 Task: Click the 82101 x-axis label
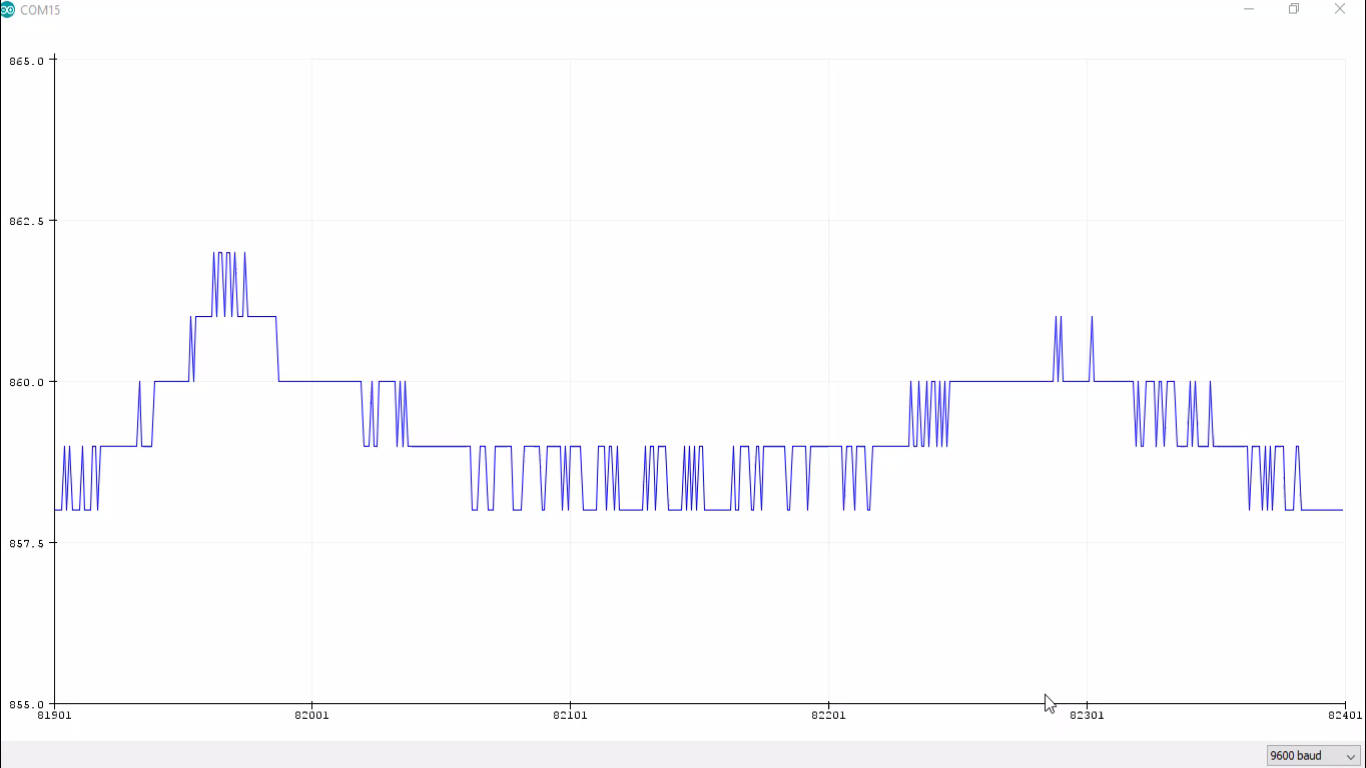coord(570,715)
